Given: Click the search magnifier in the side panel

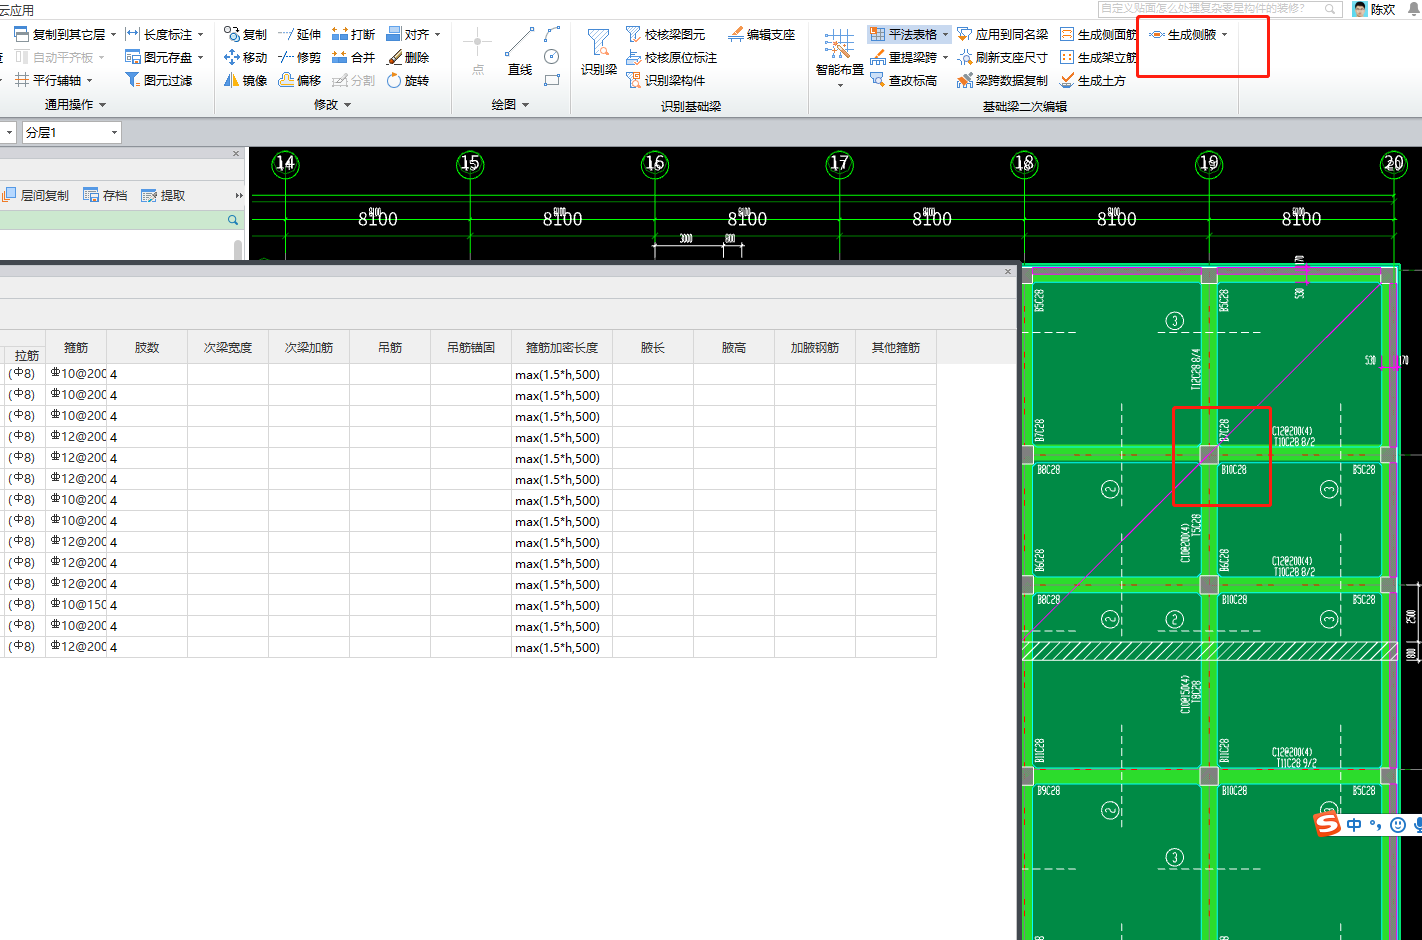Looking at the screenshot, I should (x=233, y=220).
